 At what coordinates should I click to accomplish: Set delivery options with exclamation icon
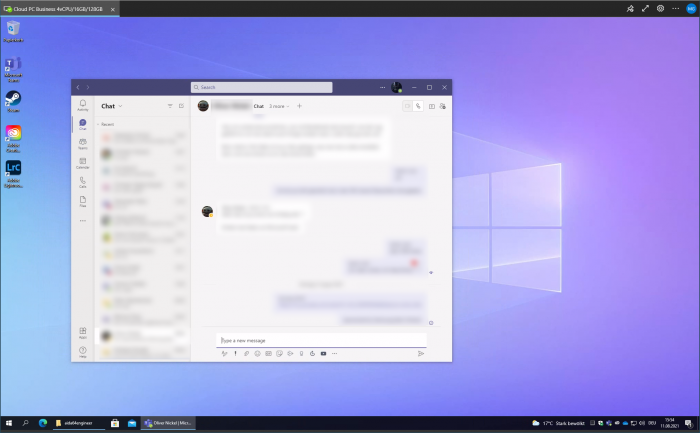pos(235,354)
